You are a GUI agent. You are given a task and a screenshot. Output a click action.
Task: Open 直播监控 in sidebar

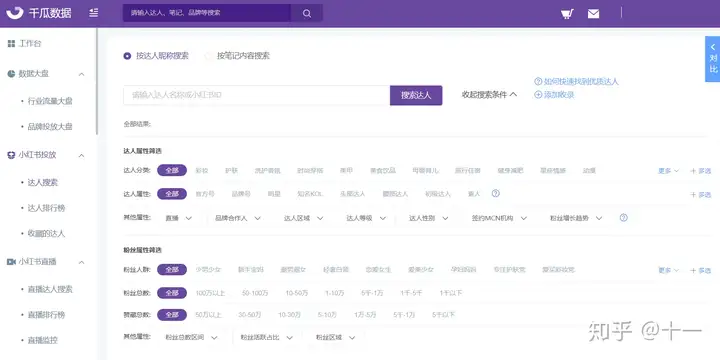43,340
